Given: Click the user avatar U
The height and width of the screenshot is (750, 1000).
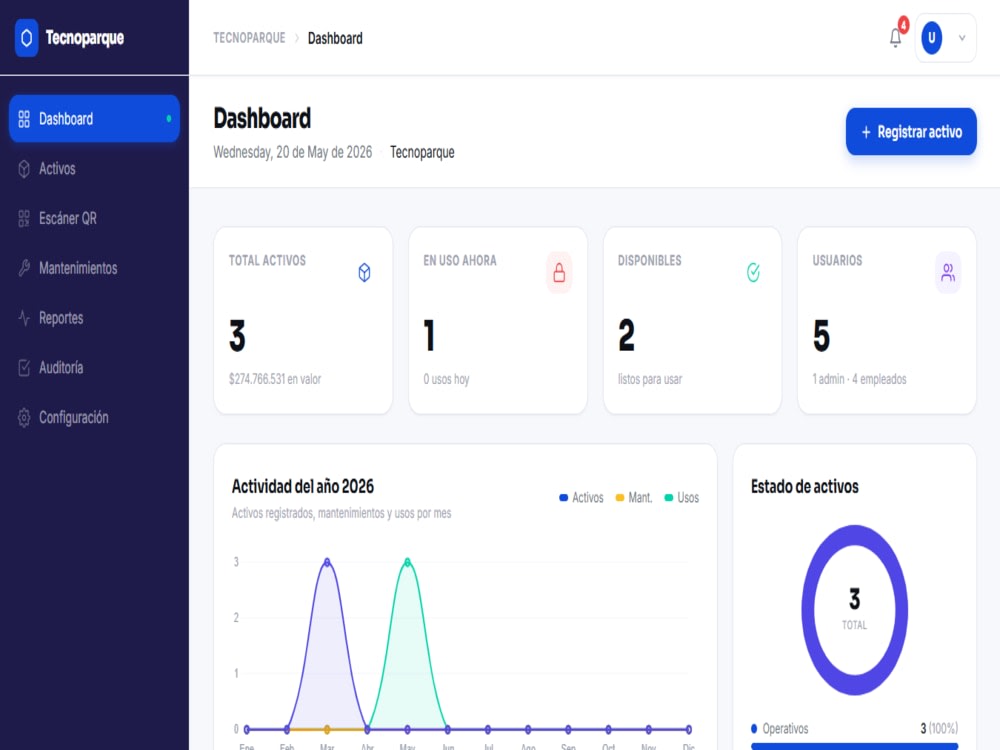Looking at the screenshot, I should [931, 38].
